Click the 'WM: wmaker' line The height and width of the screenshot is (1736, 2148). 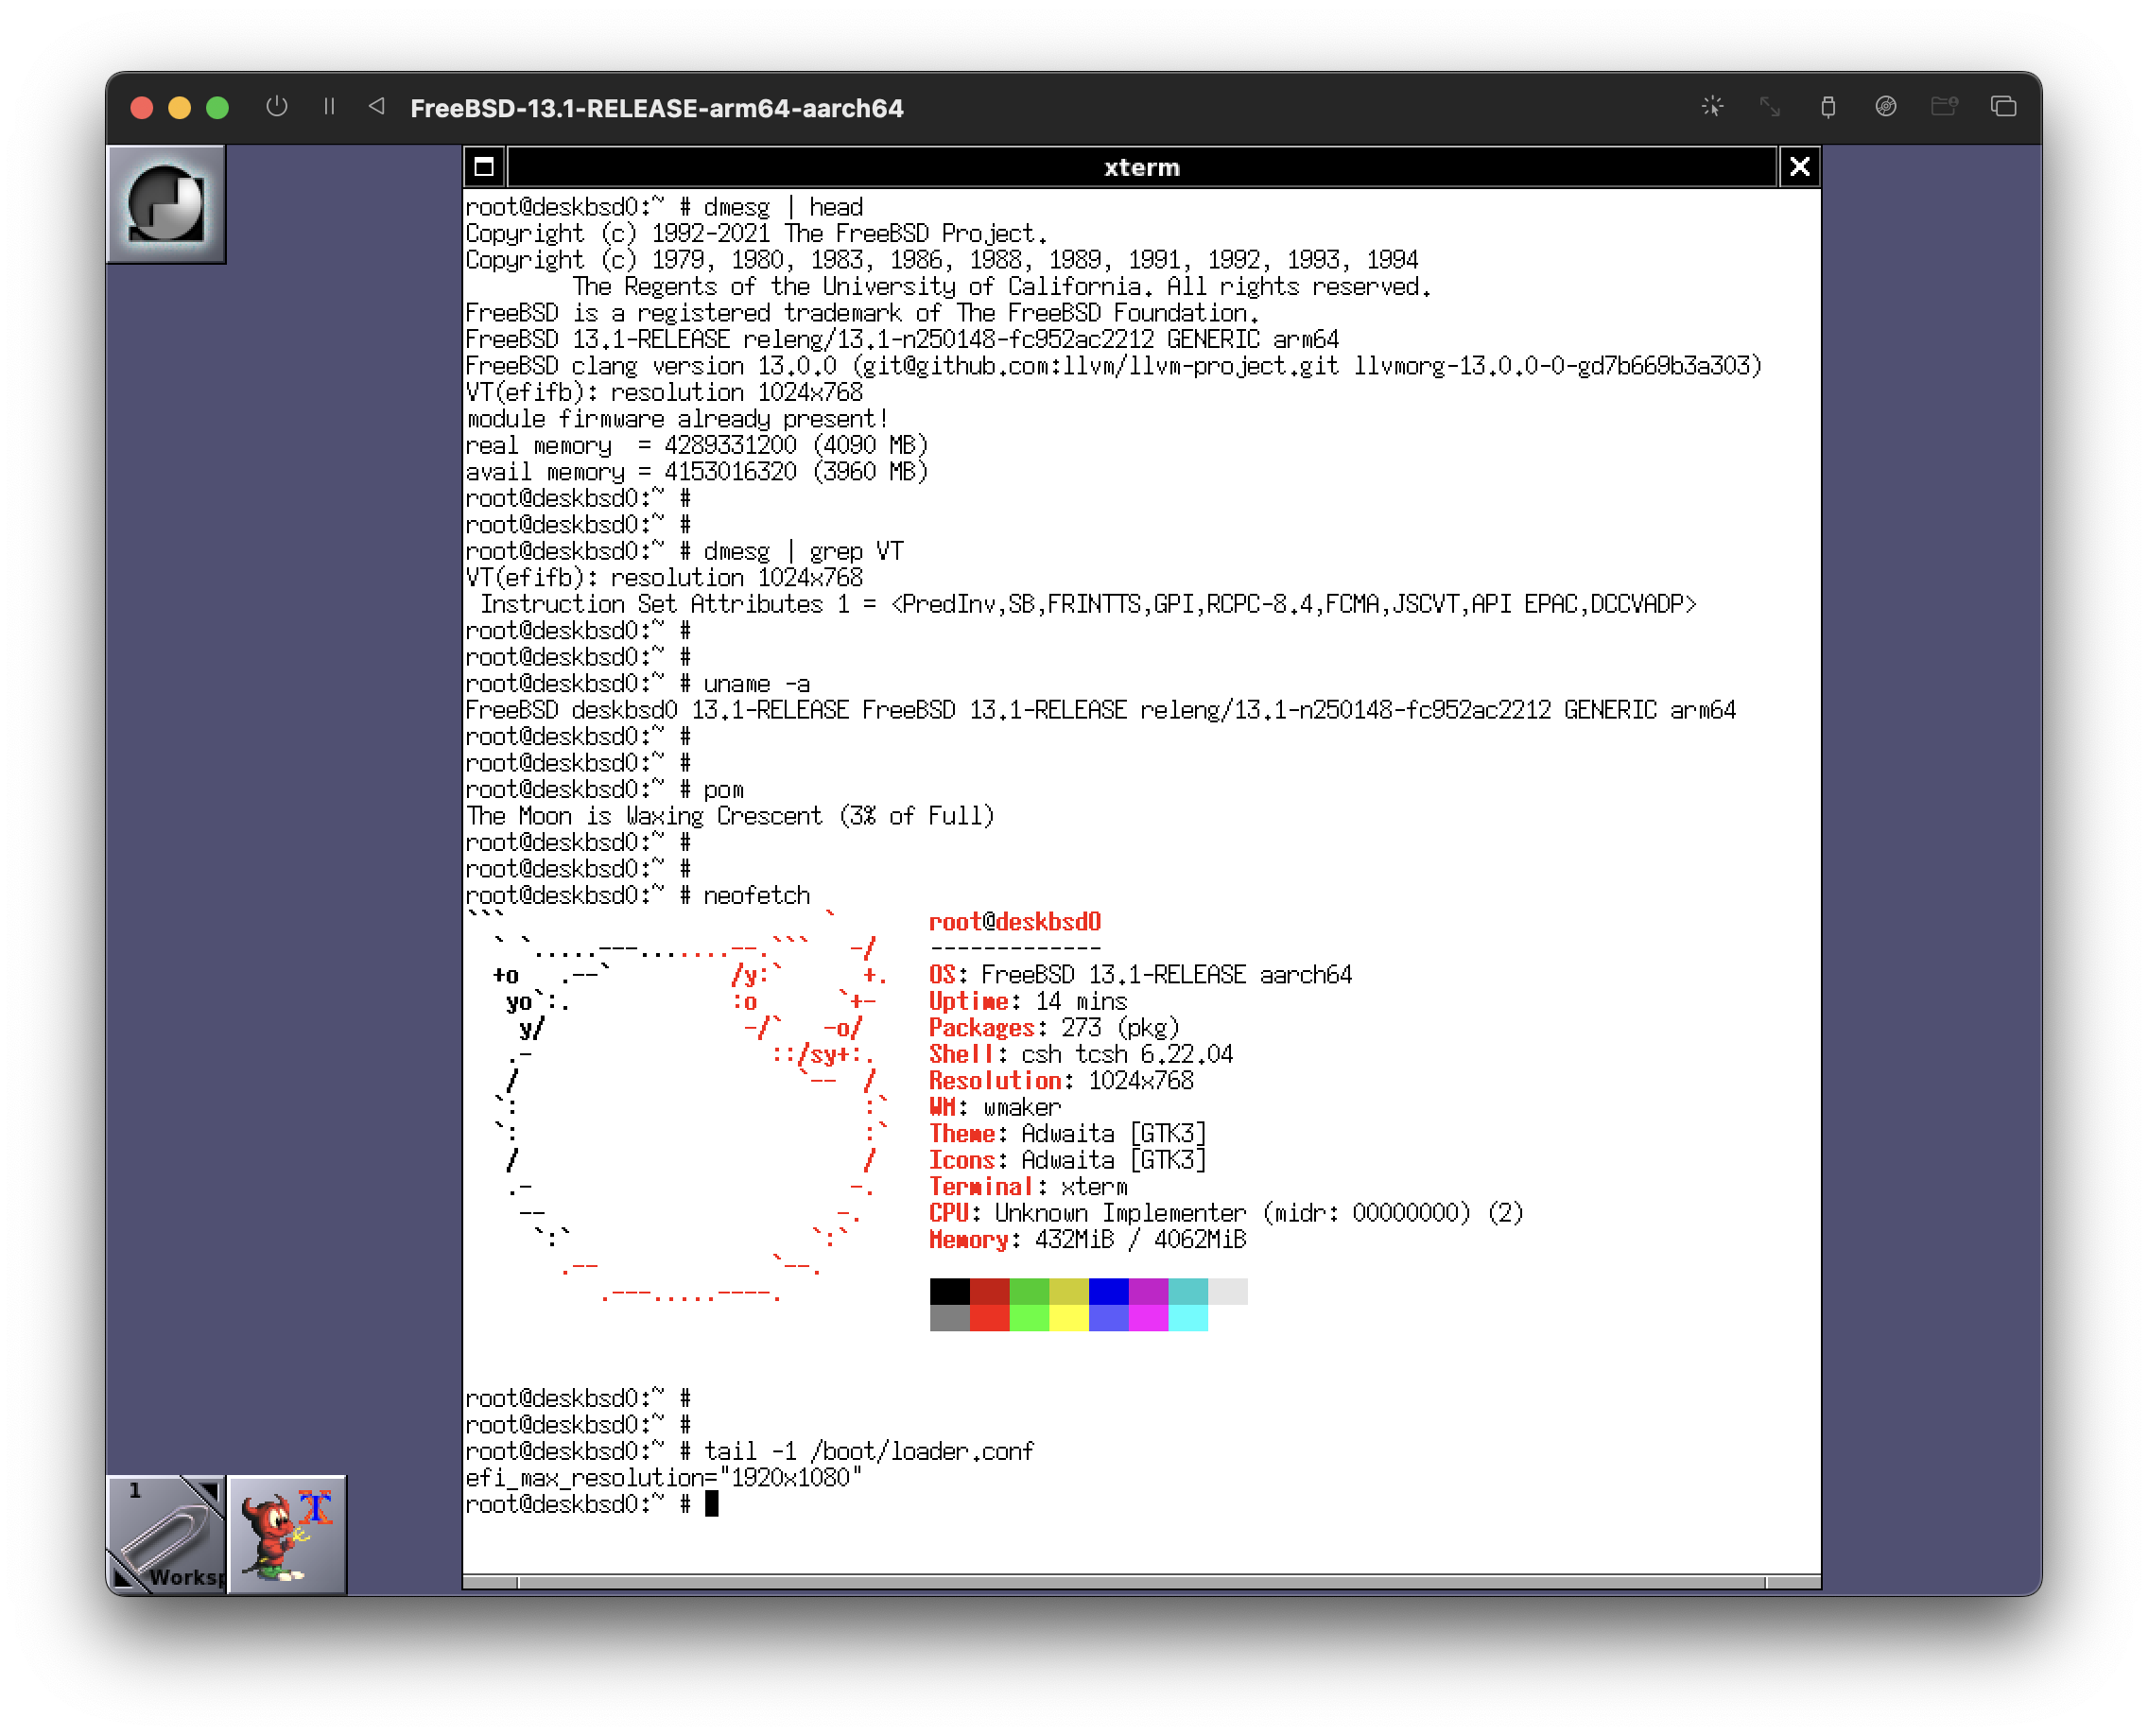(x=995, y=1107)
